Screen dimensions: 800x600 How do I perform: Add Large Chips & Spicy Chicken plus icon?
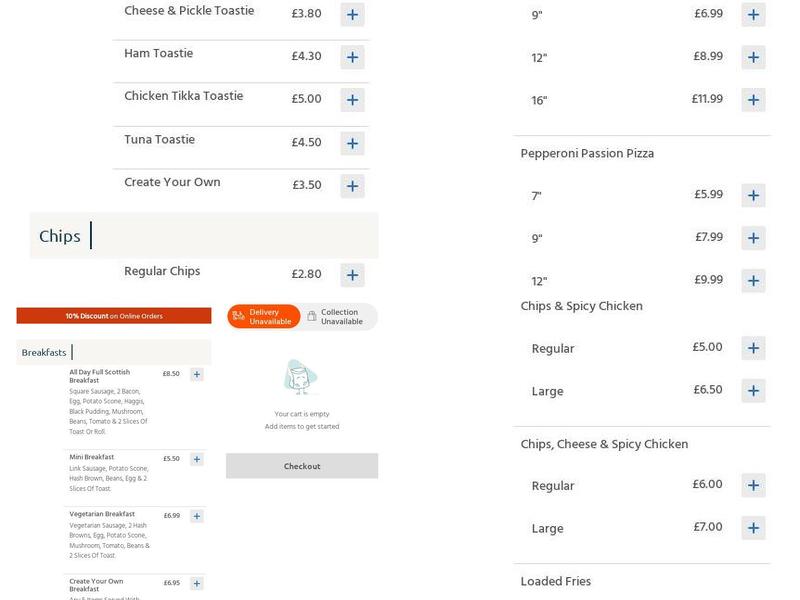(752, 391)
